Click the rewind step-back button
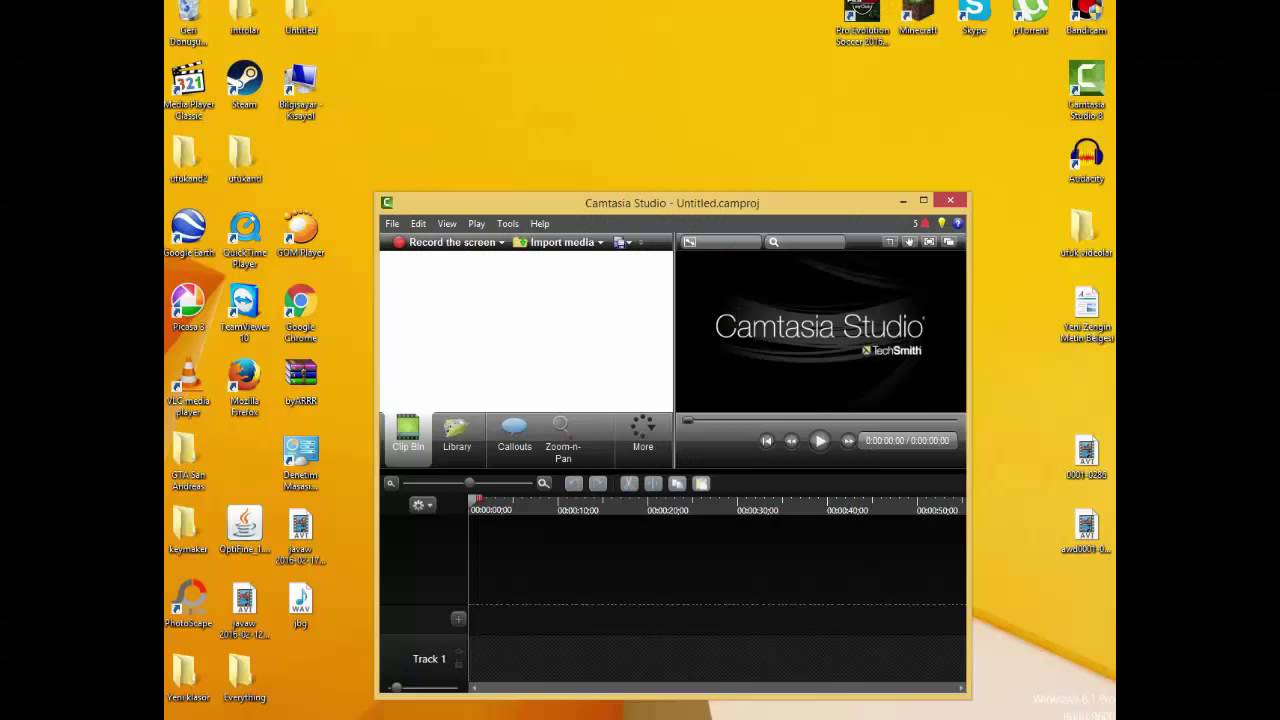 point(792,441)
